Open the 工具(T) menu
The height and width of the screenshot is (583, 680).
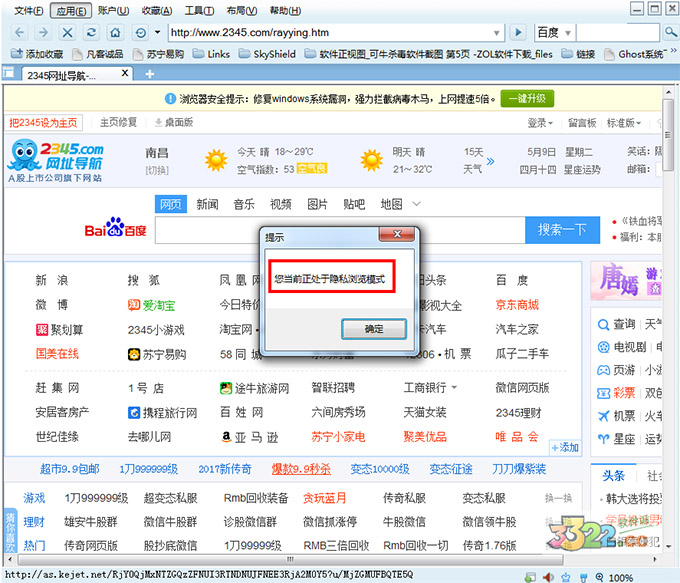tap(199, 10)
